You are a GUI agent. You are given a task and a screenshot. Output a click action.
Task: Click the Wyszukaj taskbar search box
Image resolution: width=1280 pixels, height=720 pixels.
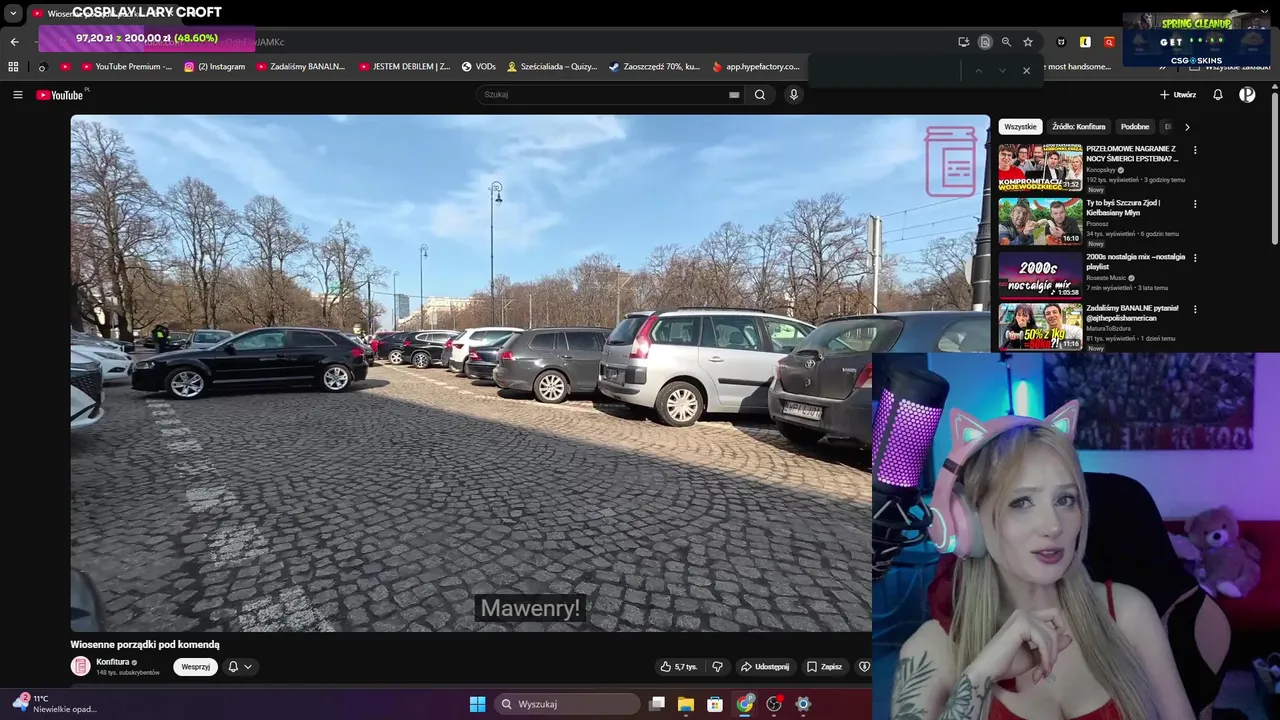(567, 704)
